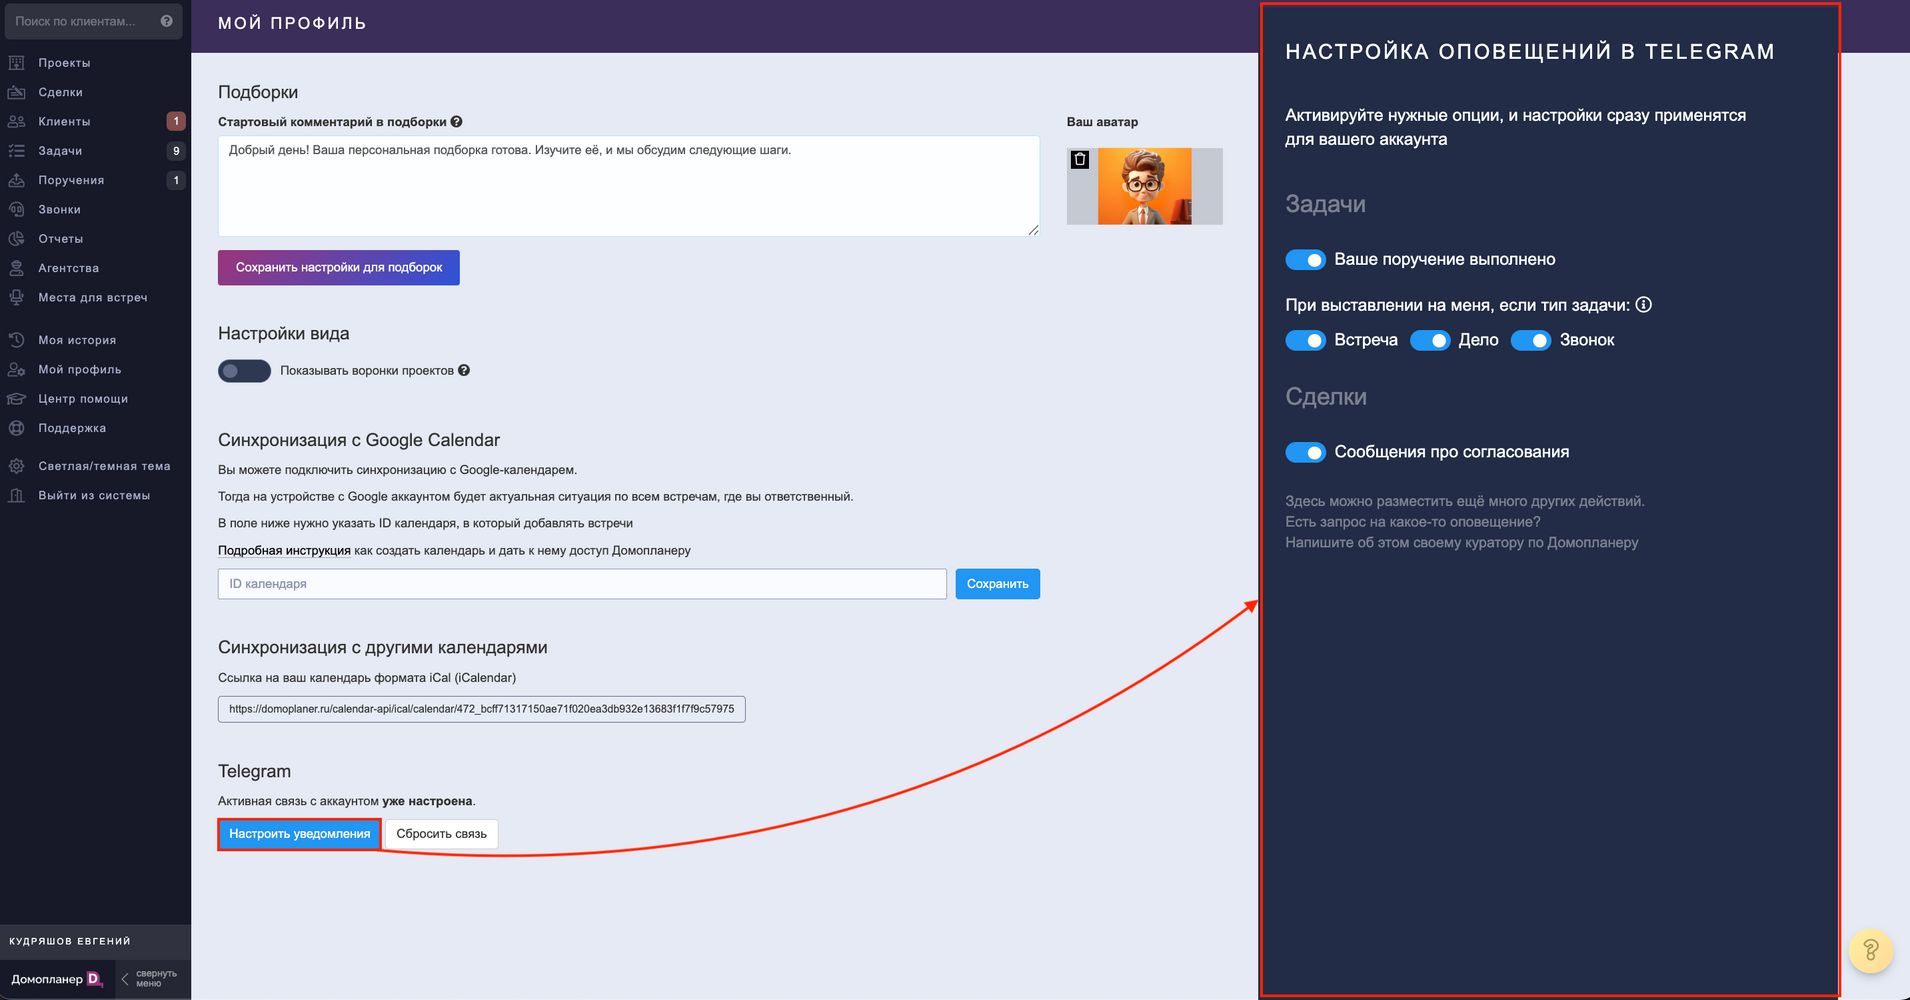1910x1000 pixels.
Task: Click the Мой профиль user icon
Action: tap(16, 369)
